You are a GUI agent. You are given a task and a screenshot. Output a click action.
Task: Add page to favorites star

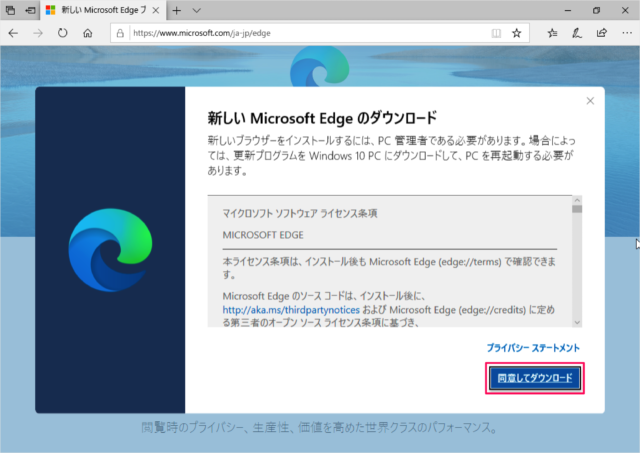click(x=517, y=33)
